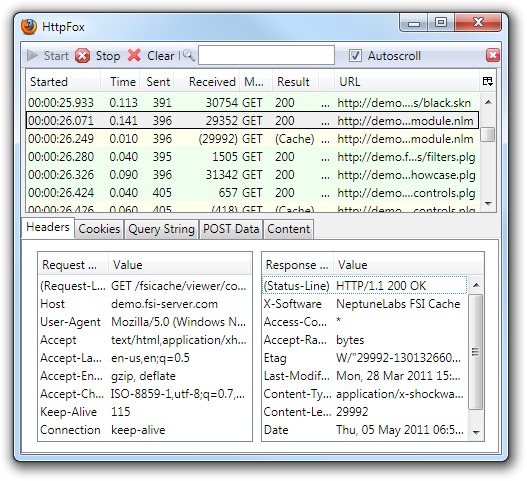Screen dimensions: 527x481
Task: Sort by Received column header
Action: click(x=206, y=82)
